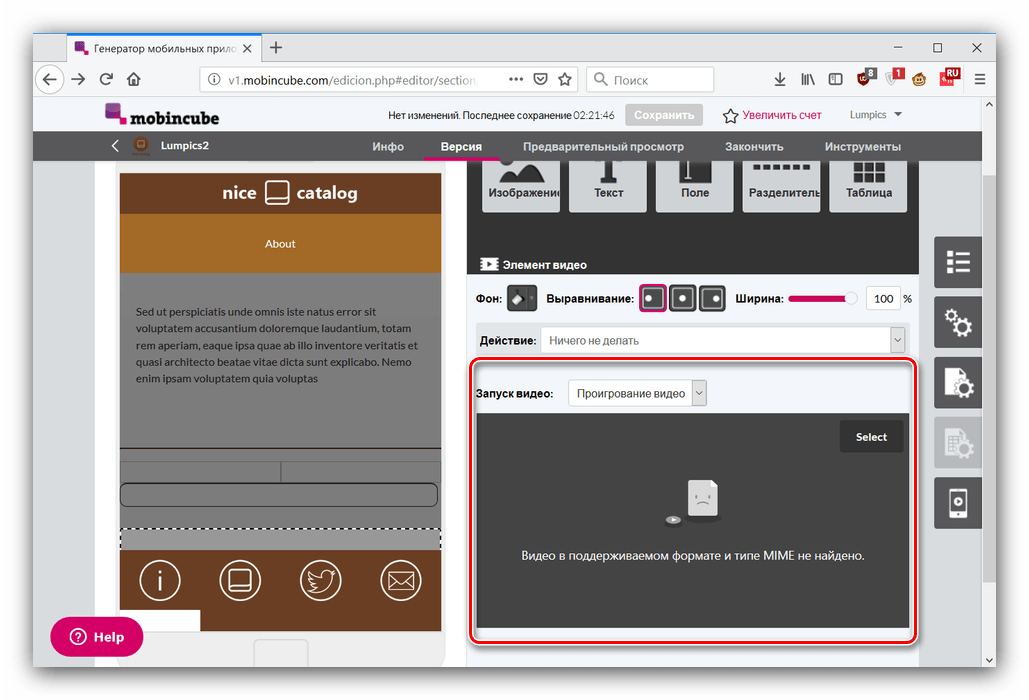Set alignment to left

(653, 299)
